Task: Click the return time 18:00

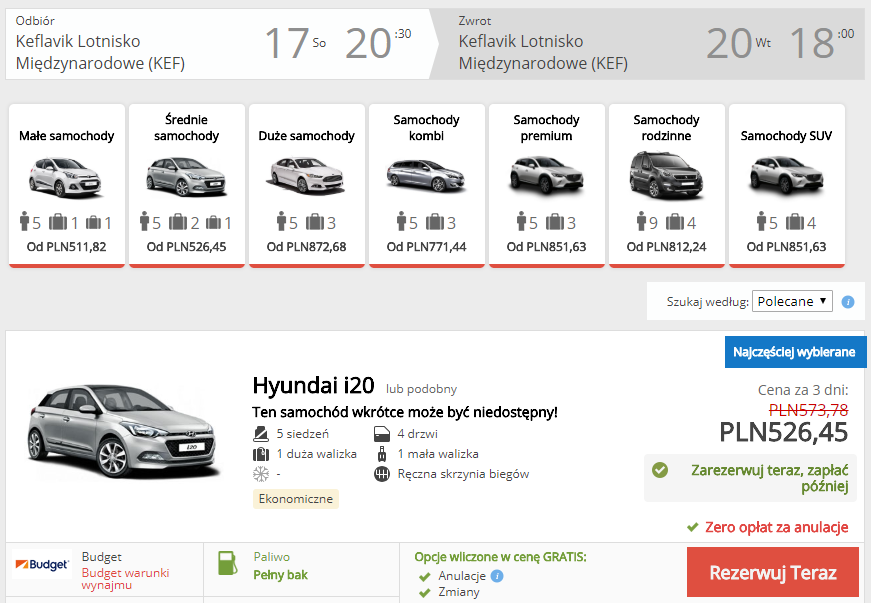Action: coord(822,43)
